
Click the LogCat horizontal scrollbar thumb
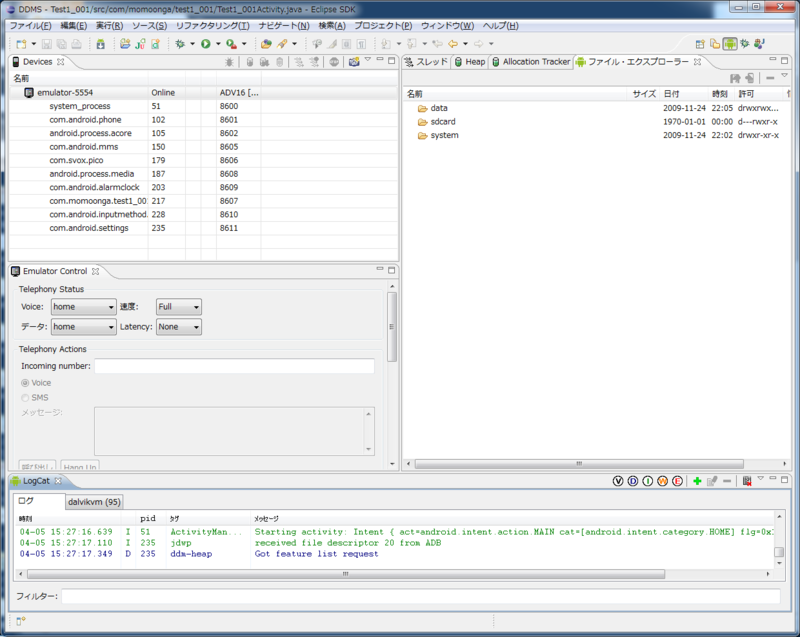(345, 574)
